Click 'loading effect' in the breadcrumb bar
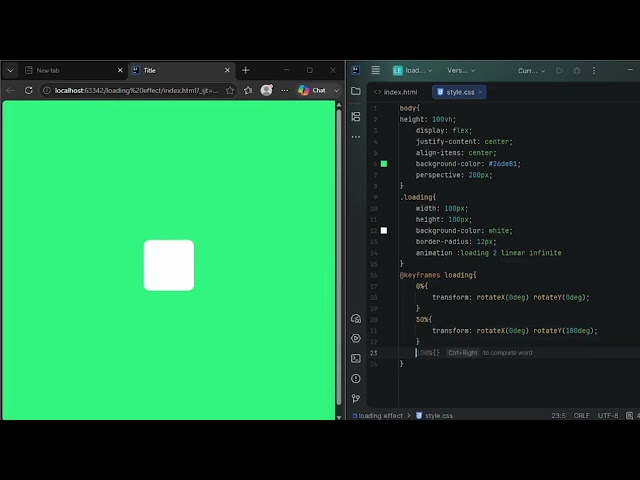The height and width of the screenshot is (480, 640). click(378, 416)
